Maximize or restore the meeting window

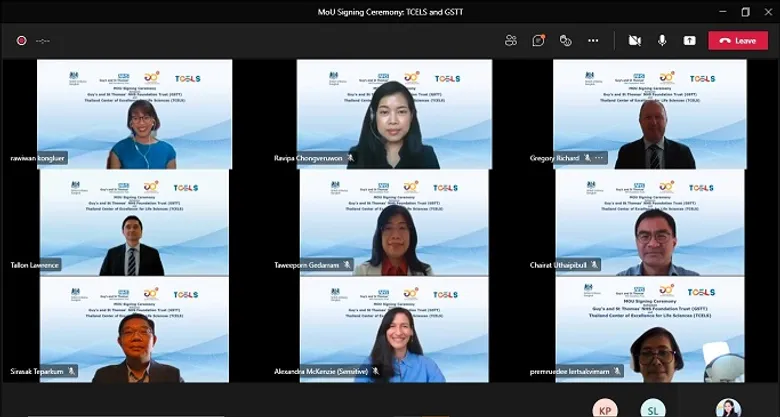coord(745,11)
